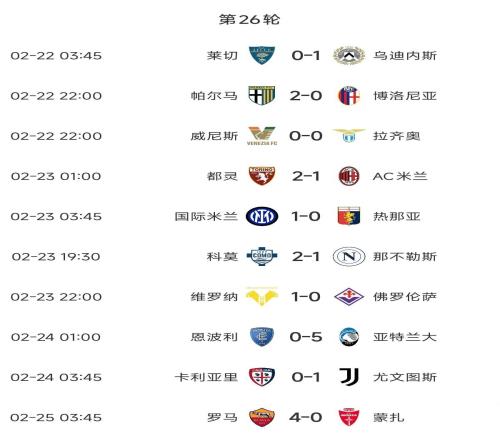The image size is (500, 440).
Task: Click the Atalanta round badge
Action: [x=349, y=337]
